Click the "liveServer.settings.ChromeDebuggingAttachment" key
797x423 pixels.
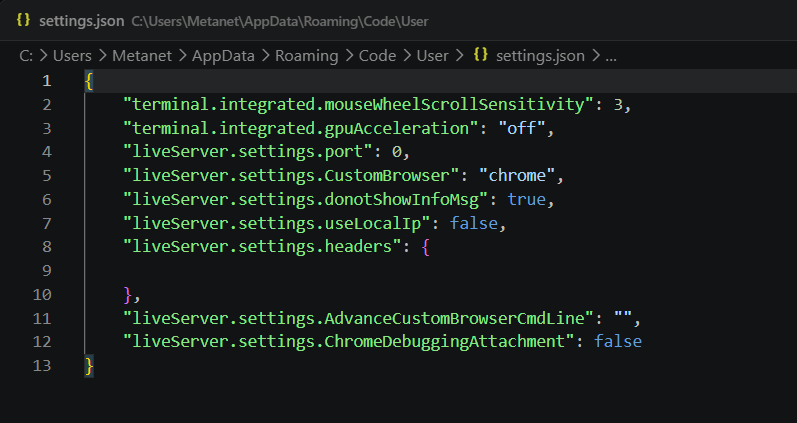click(x=349, y=341)
